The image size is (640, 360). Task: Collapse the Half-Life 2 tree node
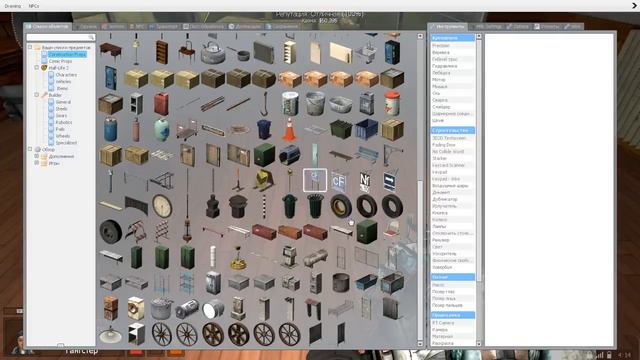(37, 67)
